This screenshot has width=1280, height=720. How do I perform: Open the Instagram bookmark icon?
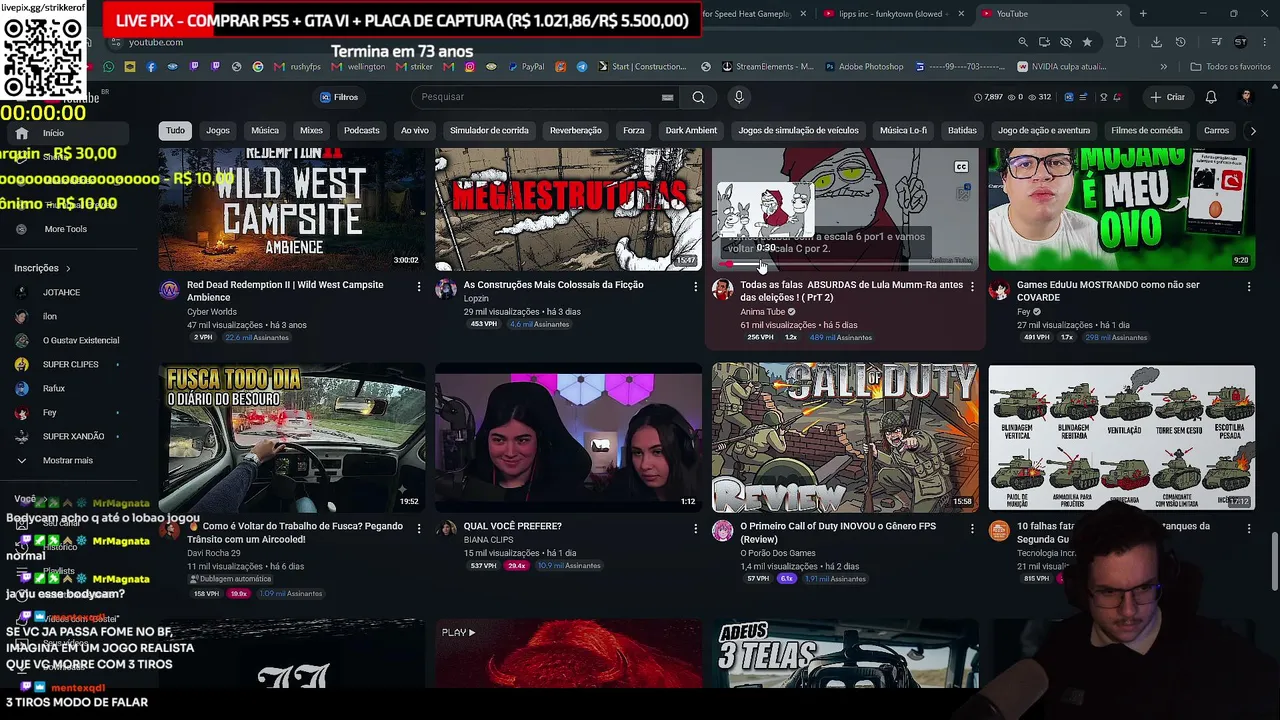[468, 67]
